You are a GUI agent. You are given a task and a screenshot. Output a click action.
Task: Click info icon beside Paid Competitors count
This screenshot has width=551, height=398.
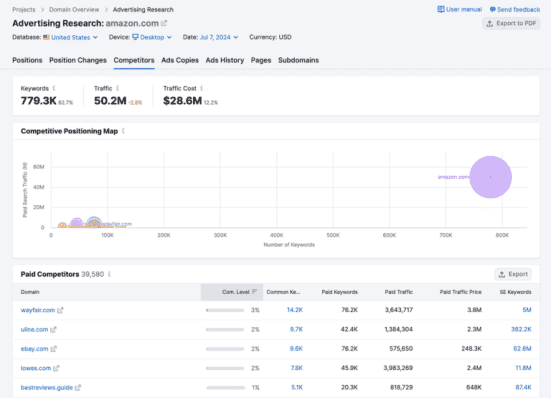109,274
